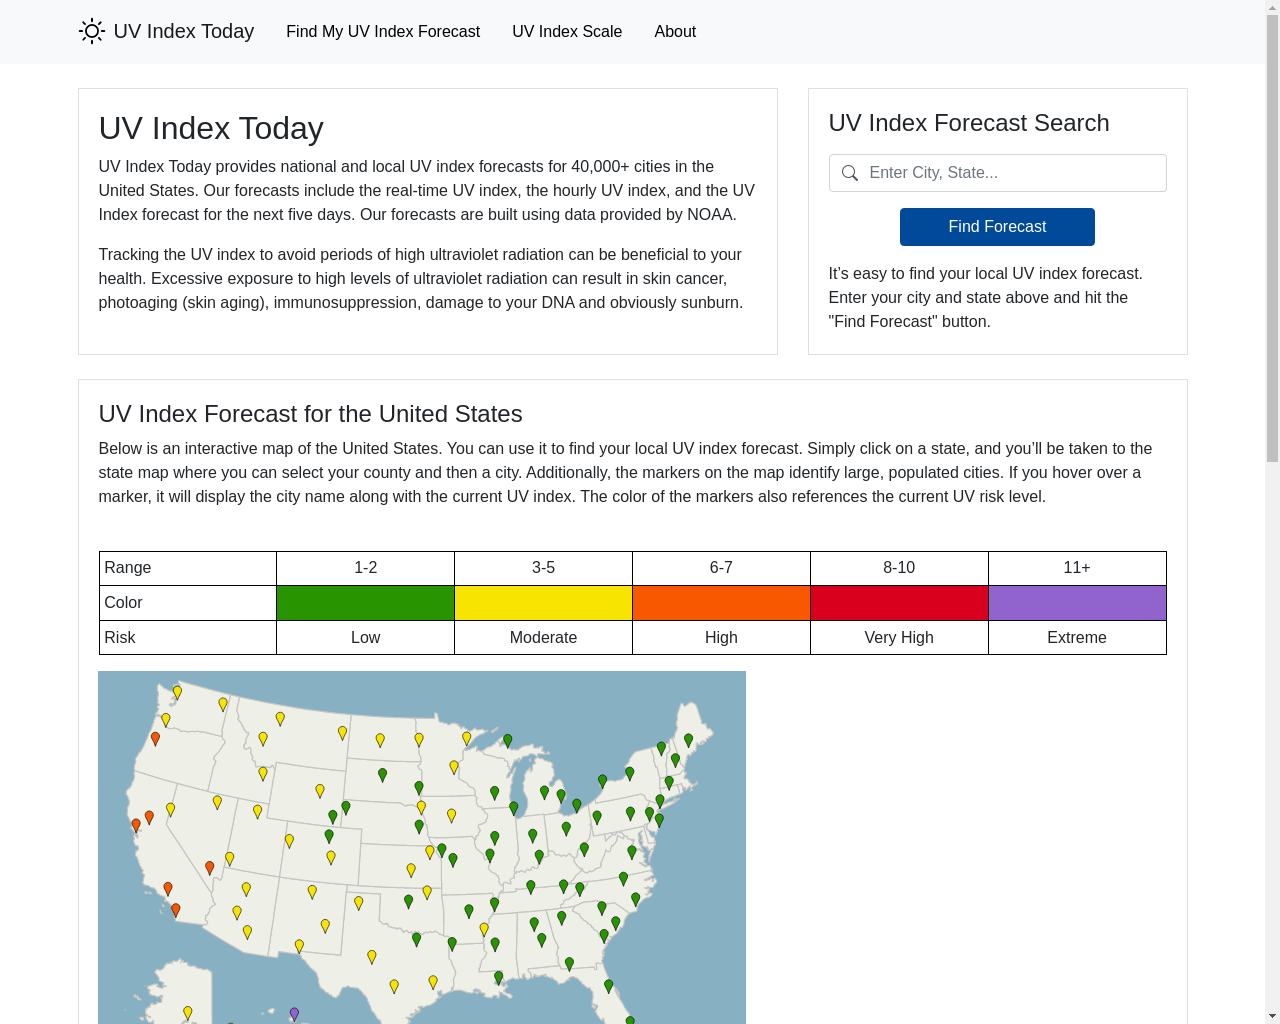This screenshot has width=1280, height=1024.
Task: Click the orange marker near San Diego
Action: point(176,910)
